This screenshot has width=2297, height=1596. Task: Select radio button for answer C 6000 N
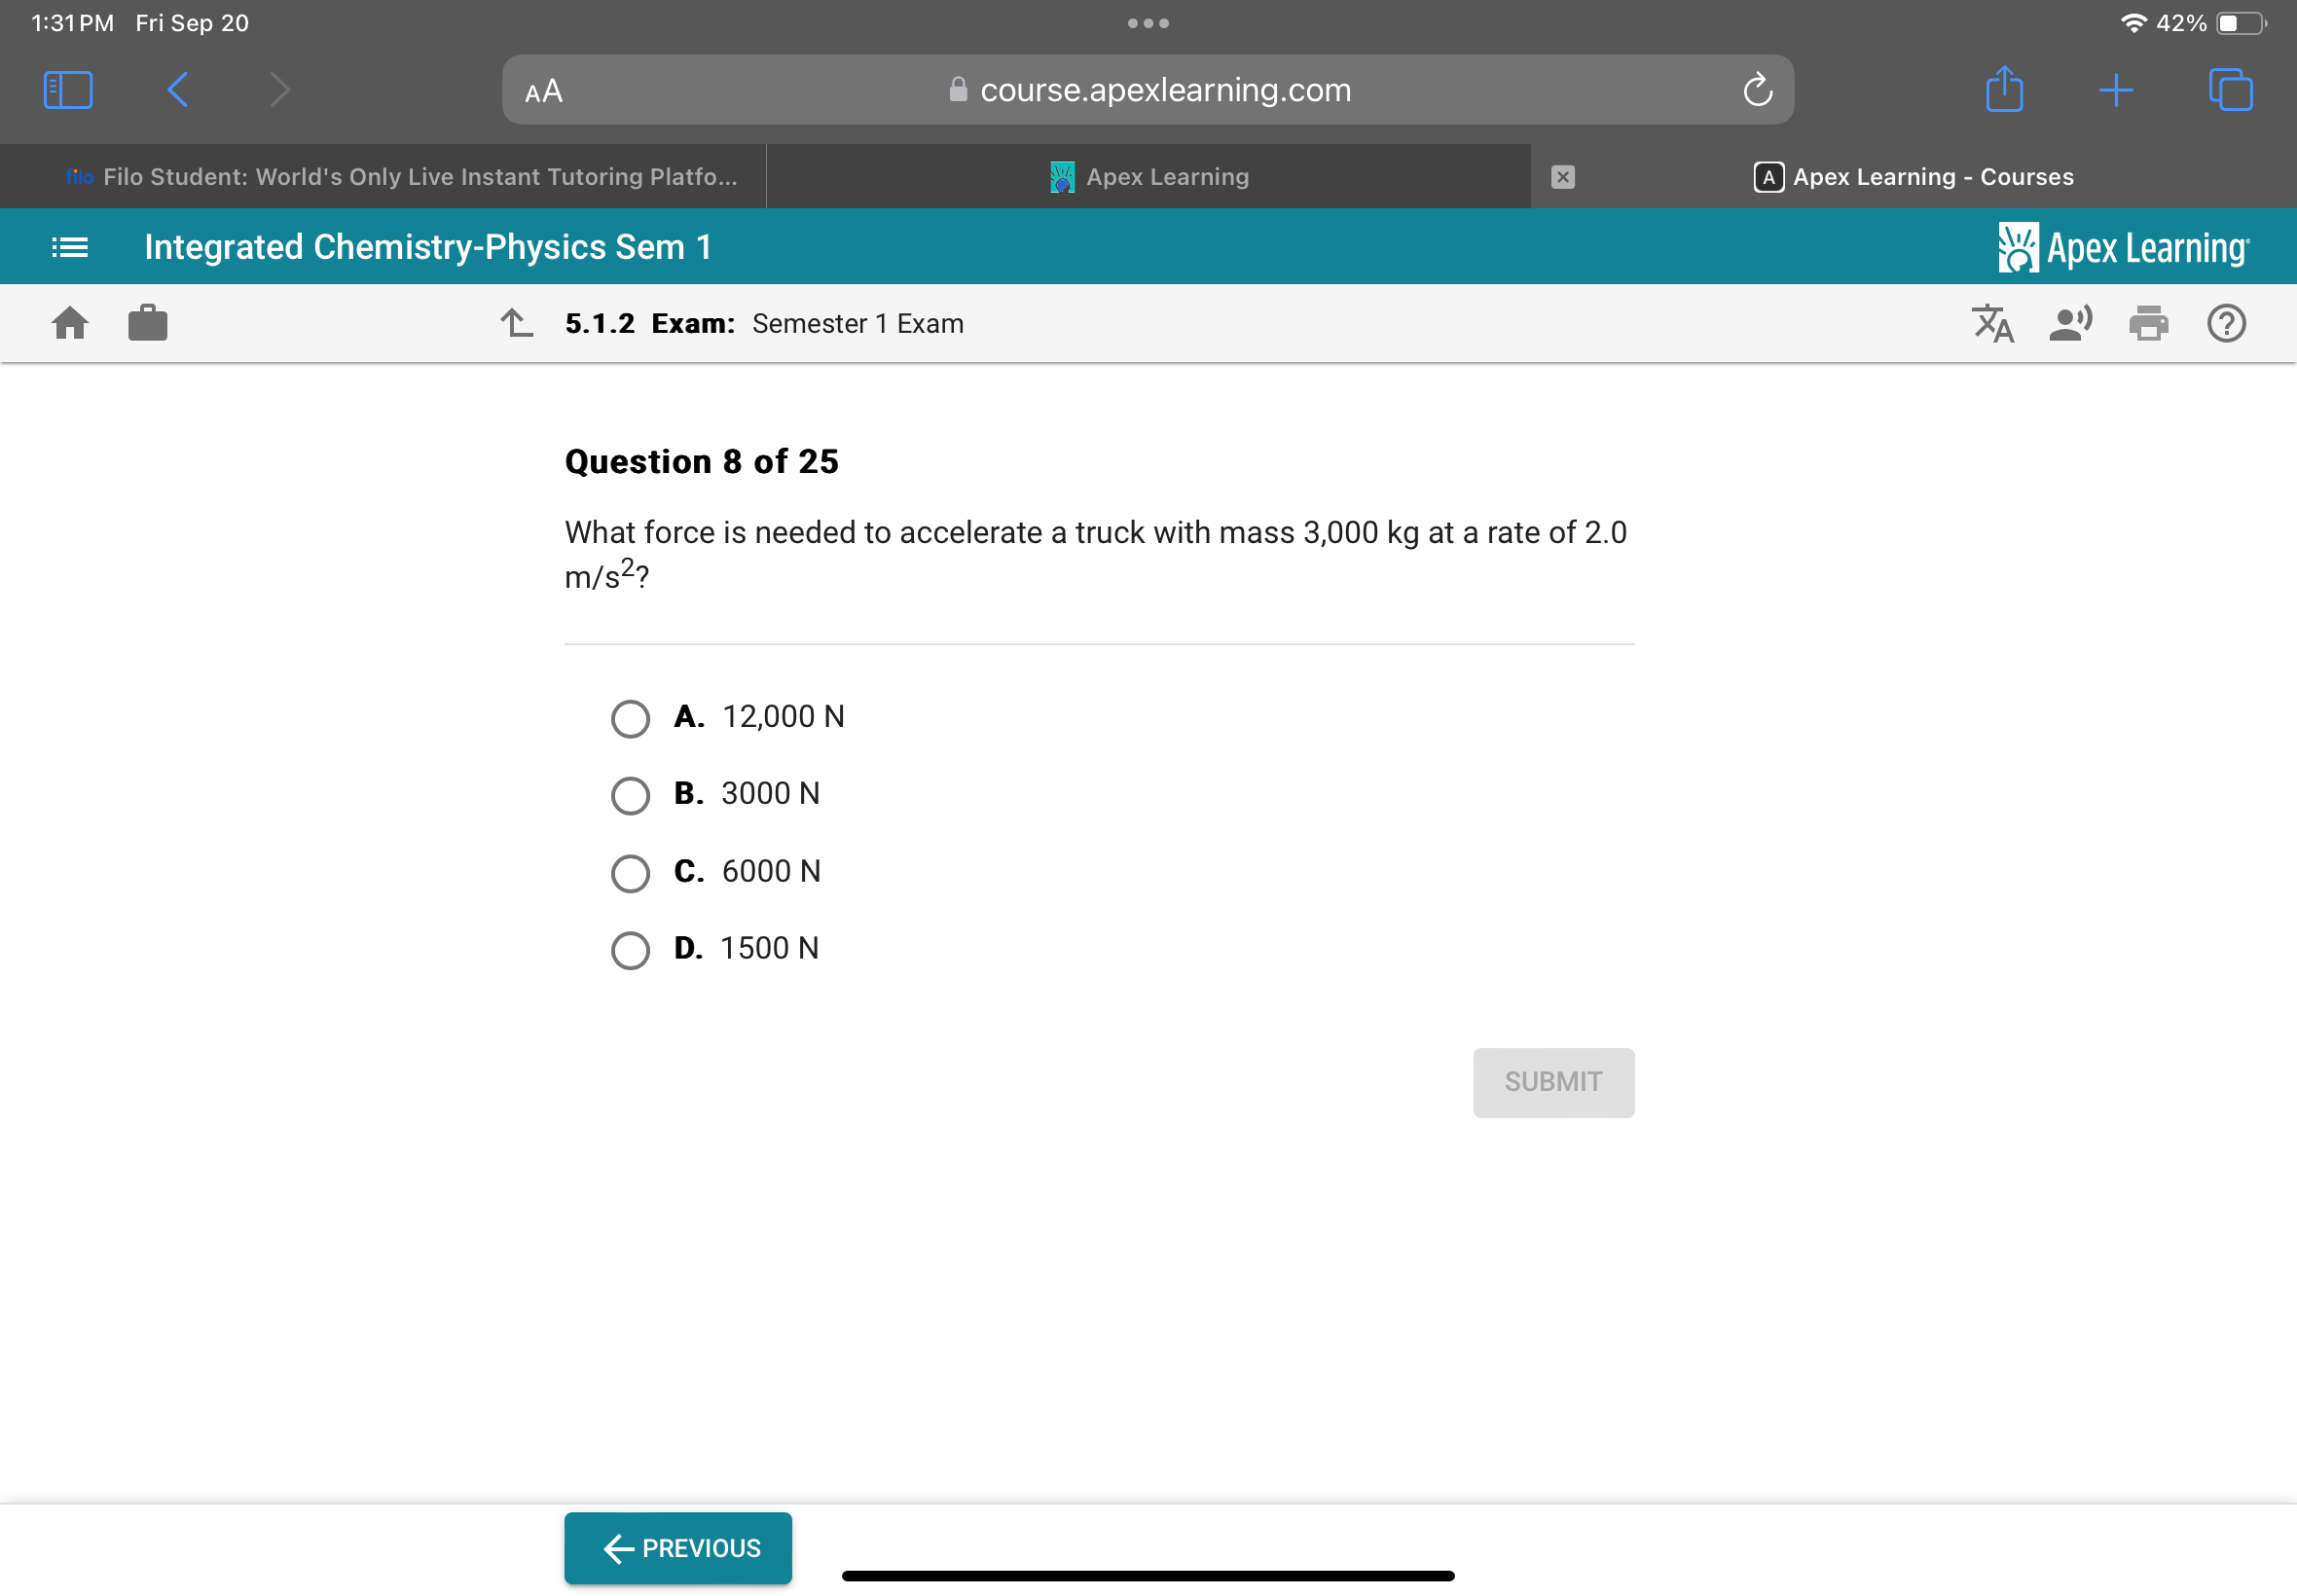[632, 869]
